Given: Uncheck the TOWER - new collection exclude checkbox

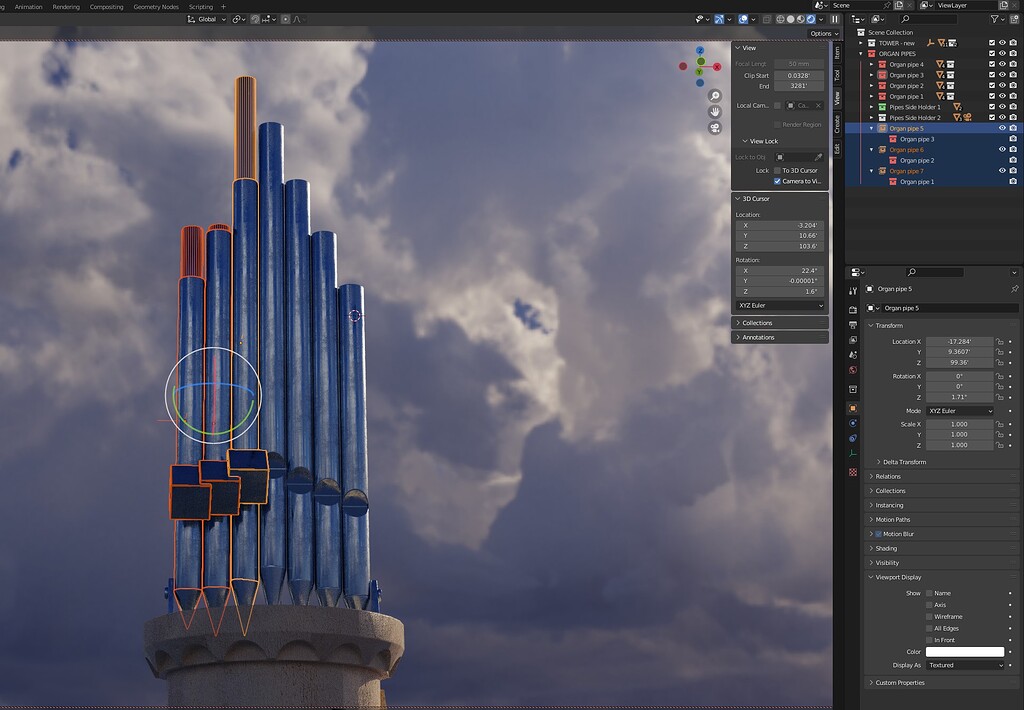Looking at the screenshot, I should pos(992,43).
